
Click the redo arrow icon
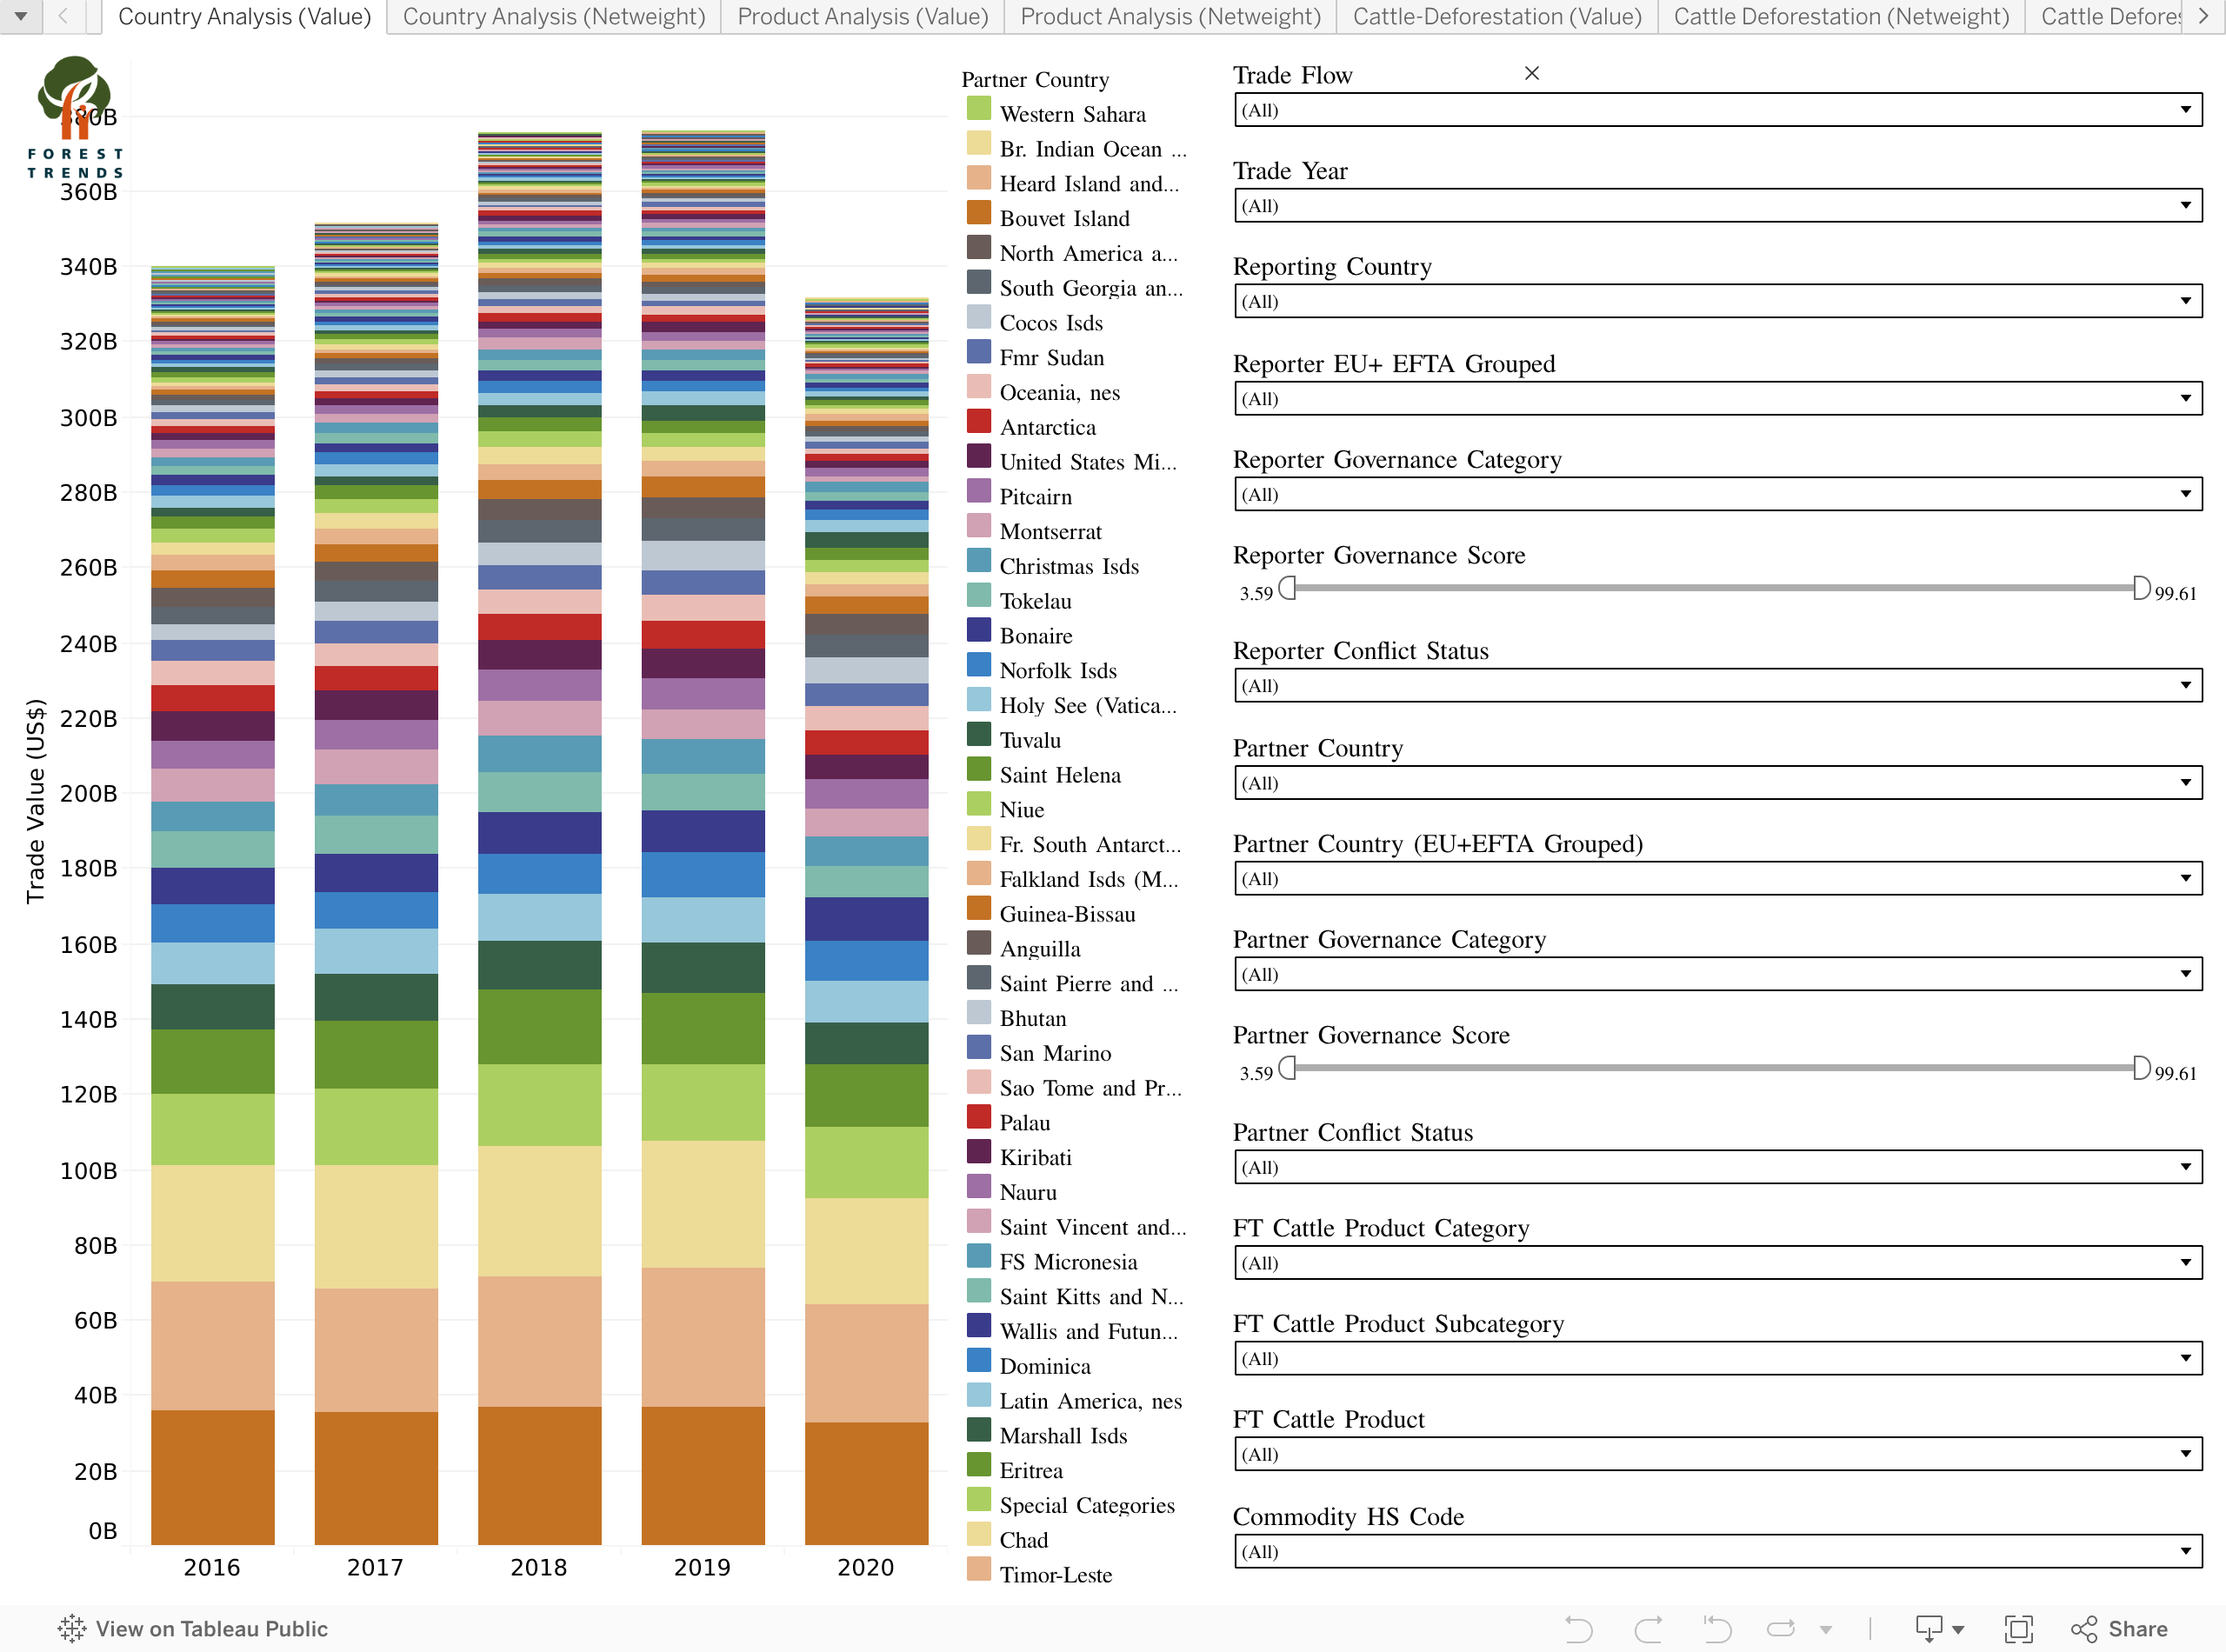pyautogui.click(x=1648, y=1628)
